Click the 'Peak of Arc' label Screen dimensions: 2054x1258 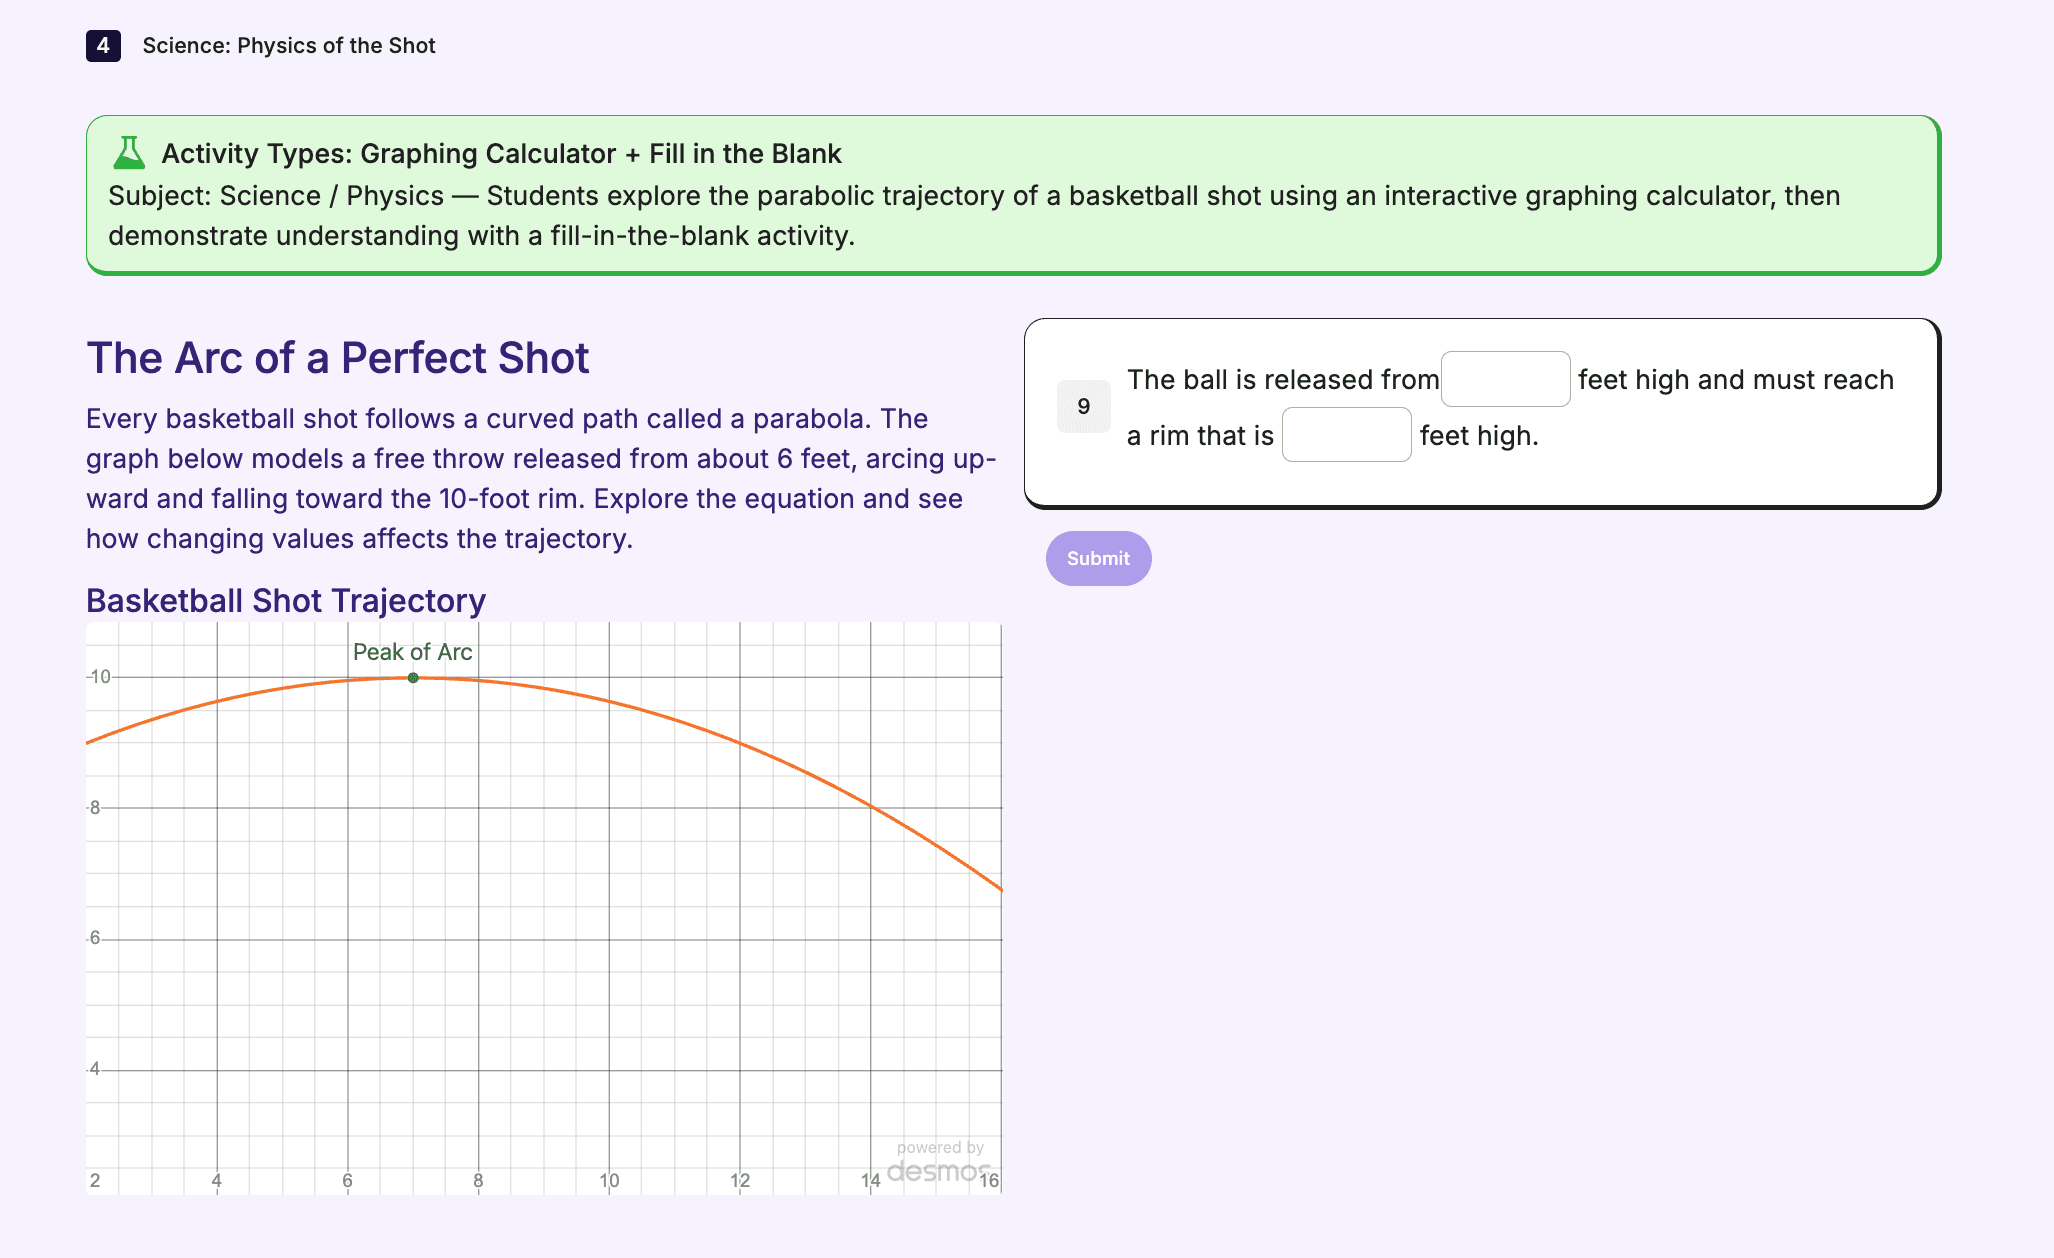click(412, 652)
